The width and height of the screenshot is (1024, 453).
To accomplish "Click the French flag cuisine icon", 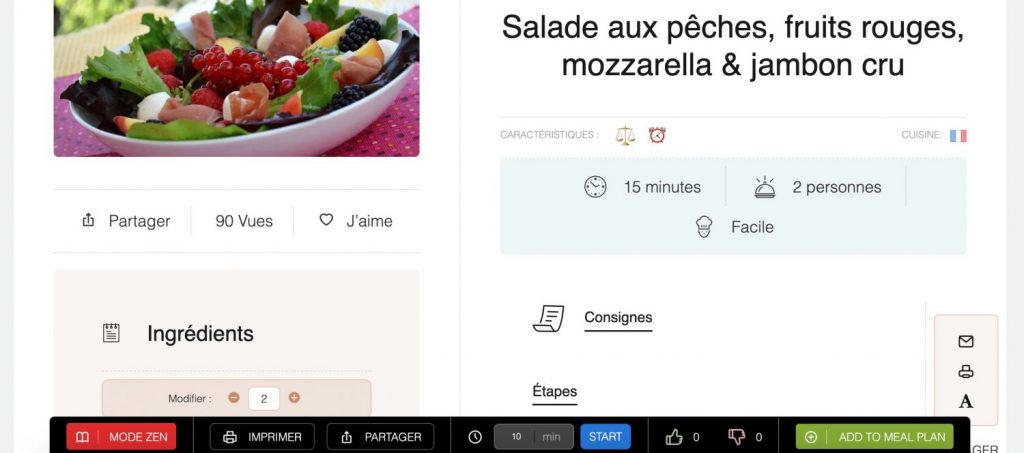I will point(958,136).
